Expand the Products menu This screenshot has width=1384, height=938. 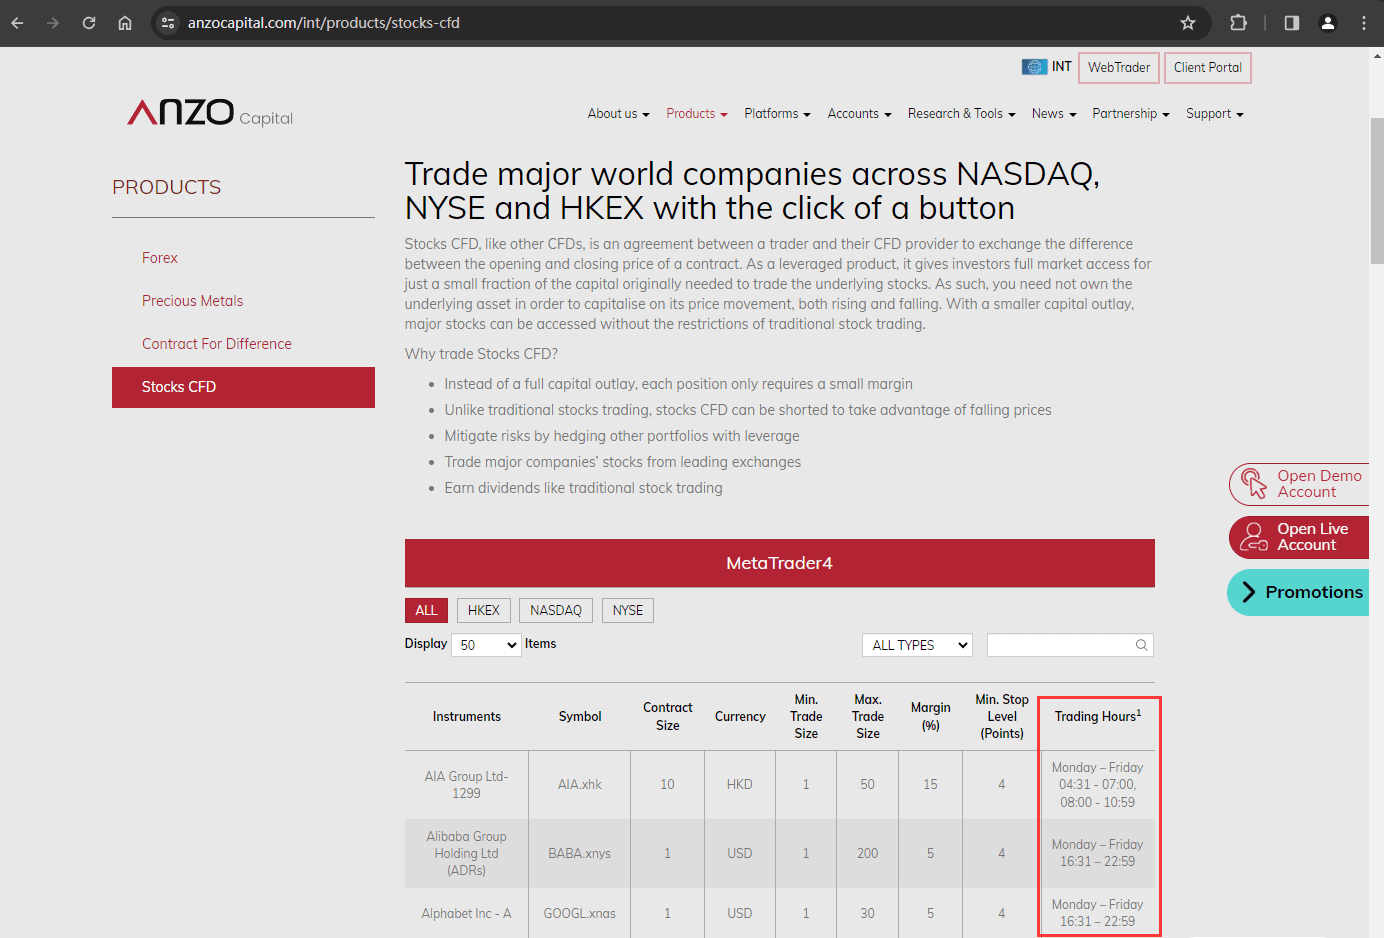pyautogui.click(x=697, y=114)
